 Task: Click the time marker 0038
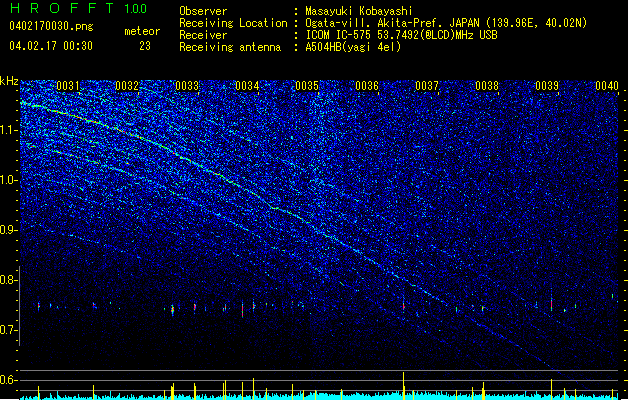(487, 86)
